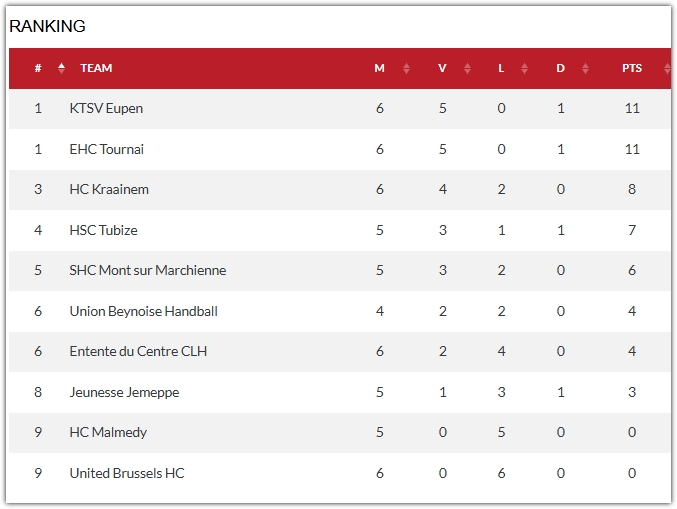
Task: Click SHC Mont sur Marchienne
Action: (148, 270)
